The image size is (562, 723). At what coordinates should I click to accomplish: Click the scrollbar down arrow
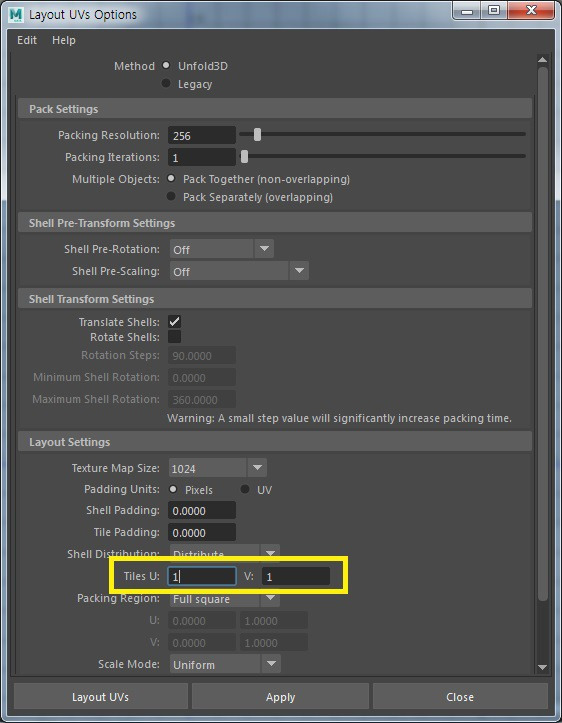tap(543, 667)
